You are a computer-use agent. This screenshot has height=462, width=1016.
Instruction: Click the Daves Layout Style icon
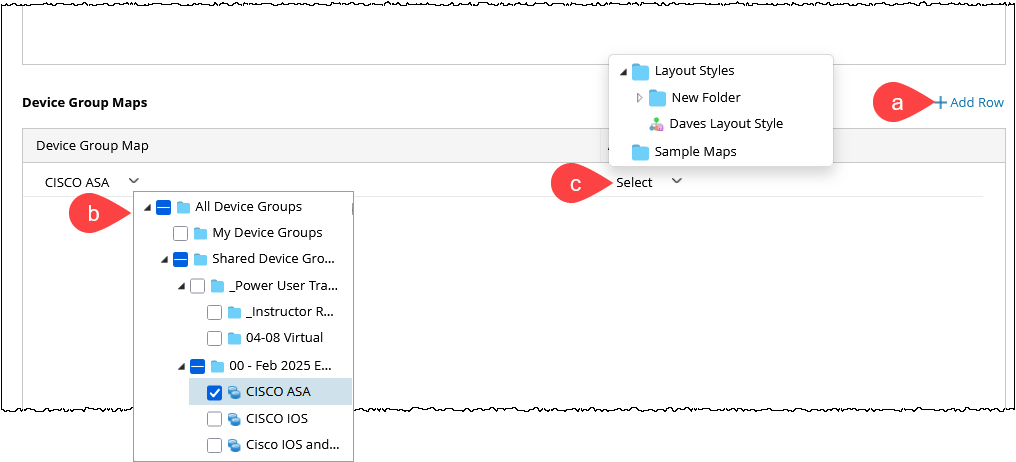tap(656, 124)
